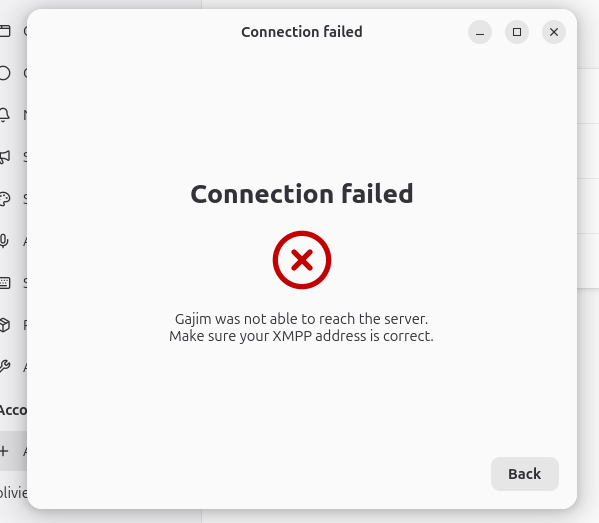Click the Accounts section header
The width and height of the screenshot is (599, 523).
(x=14, y=410)
